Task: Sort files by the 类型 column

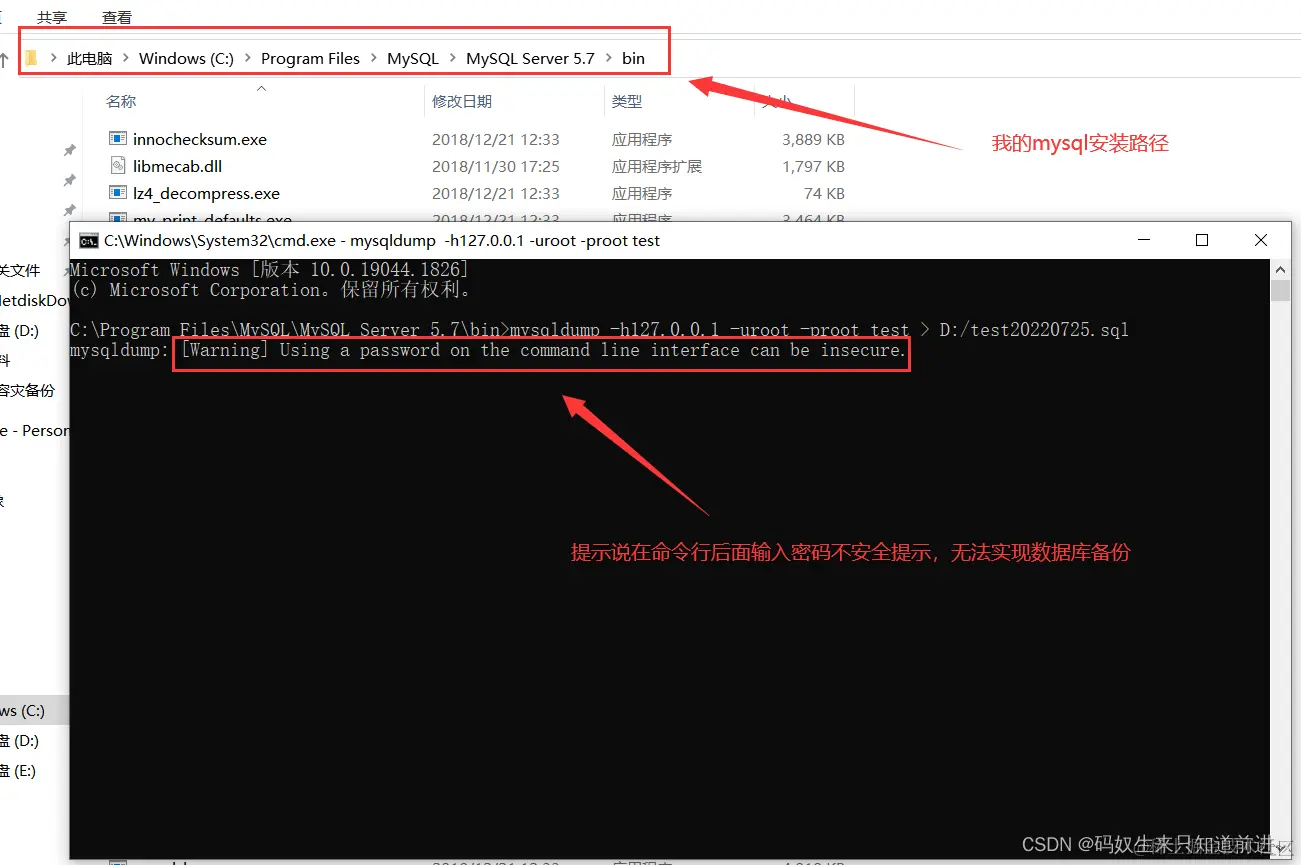Action: [627, 102]
